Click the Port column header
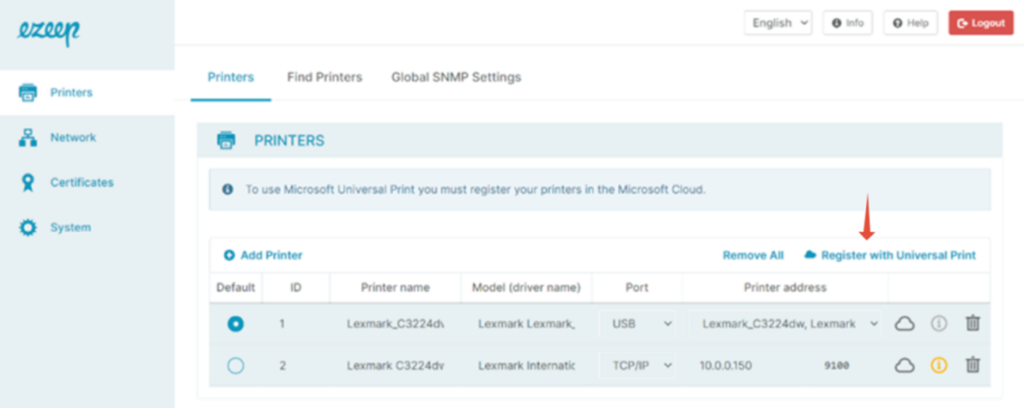Image resolution: width=1024 pixels, height=408 pixels. tap(637, 287)
